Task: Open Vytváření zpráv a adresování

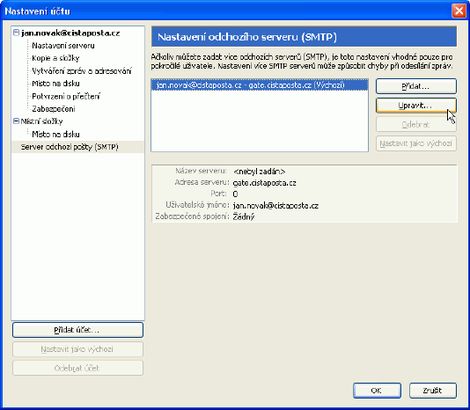Action: point(81,71)
